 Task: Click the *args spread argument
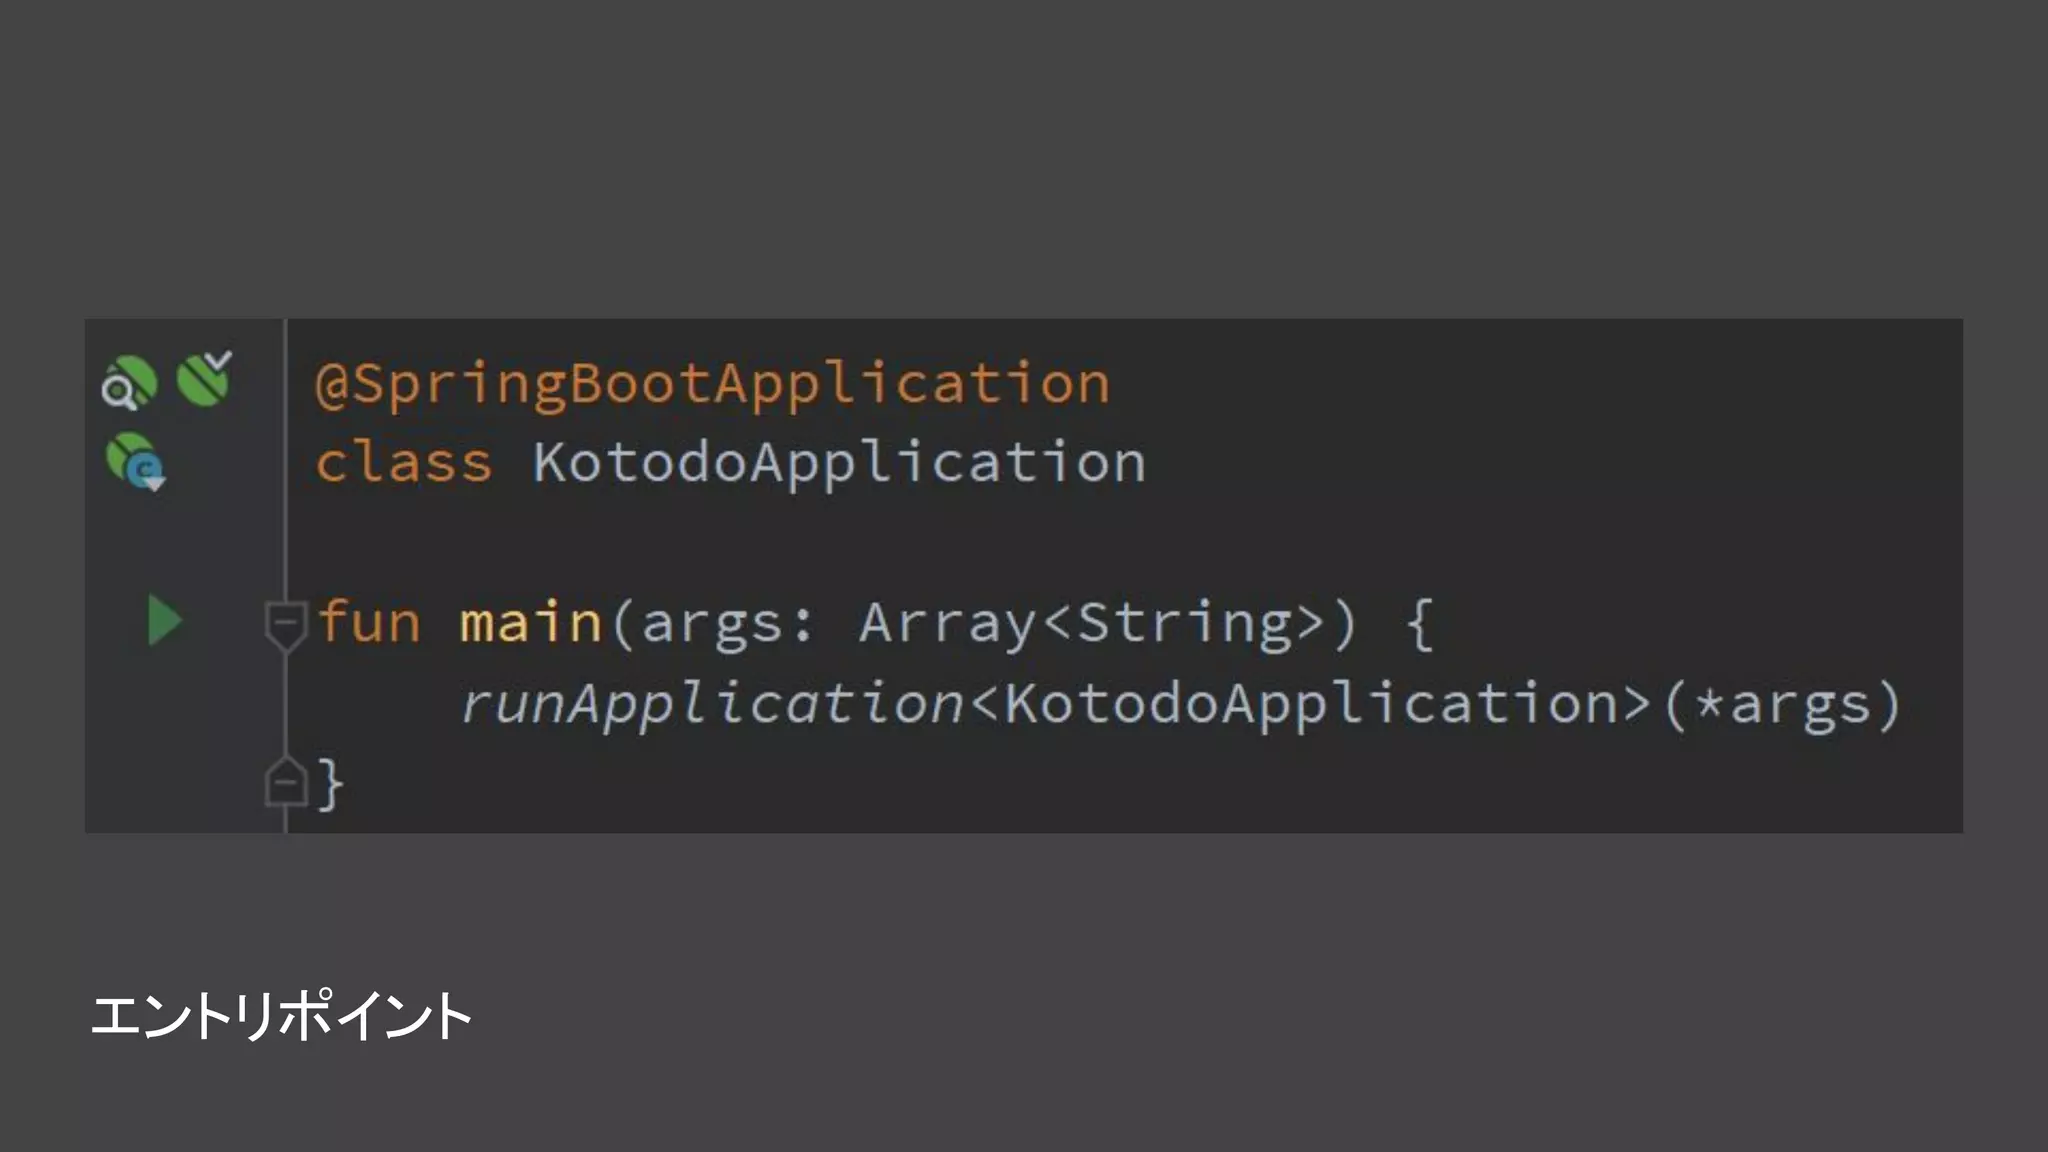(x=1784, y=703)
